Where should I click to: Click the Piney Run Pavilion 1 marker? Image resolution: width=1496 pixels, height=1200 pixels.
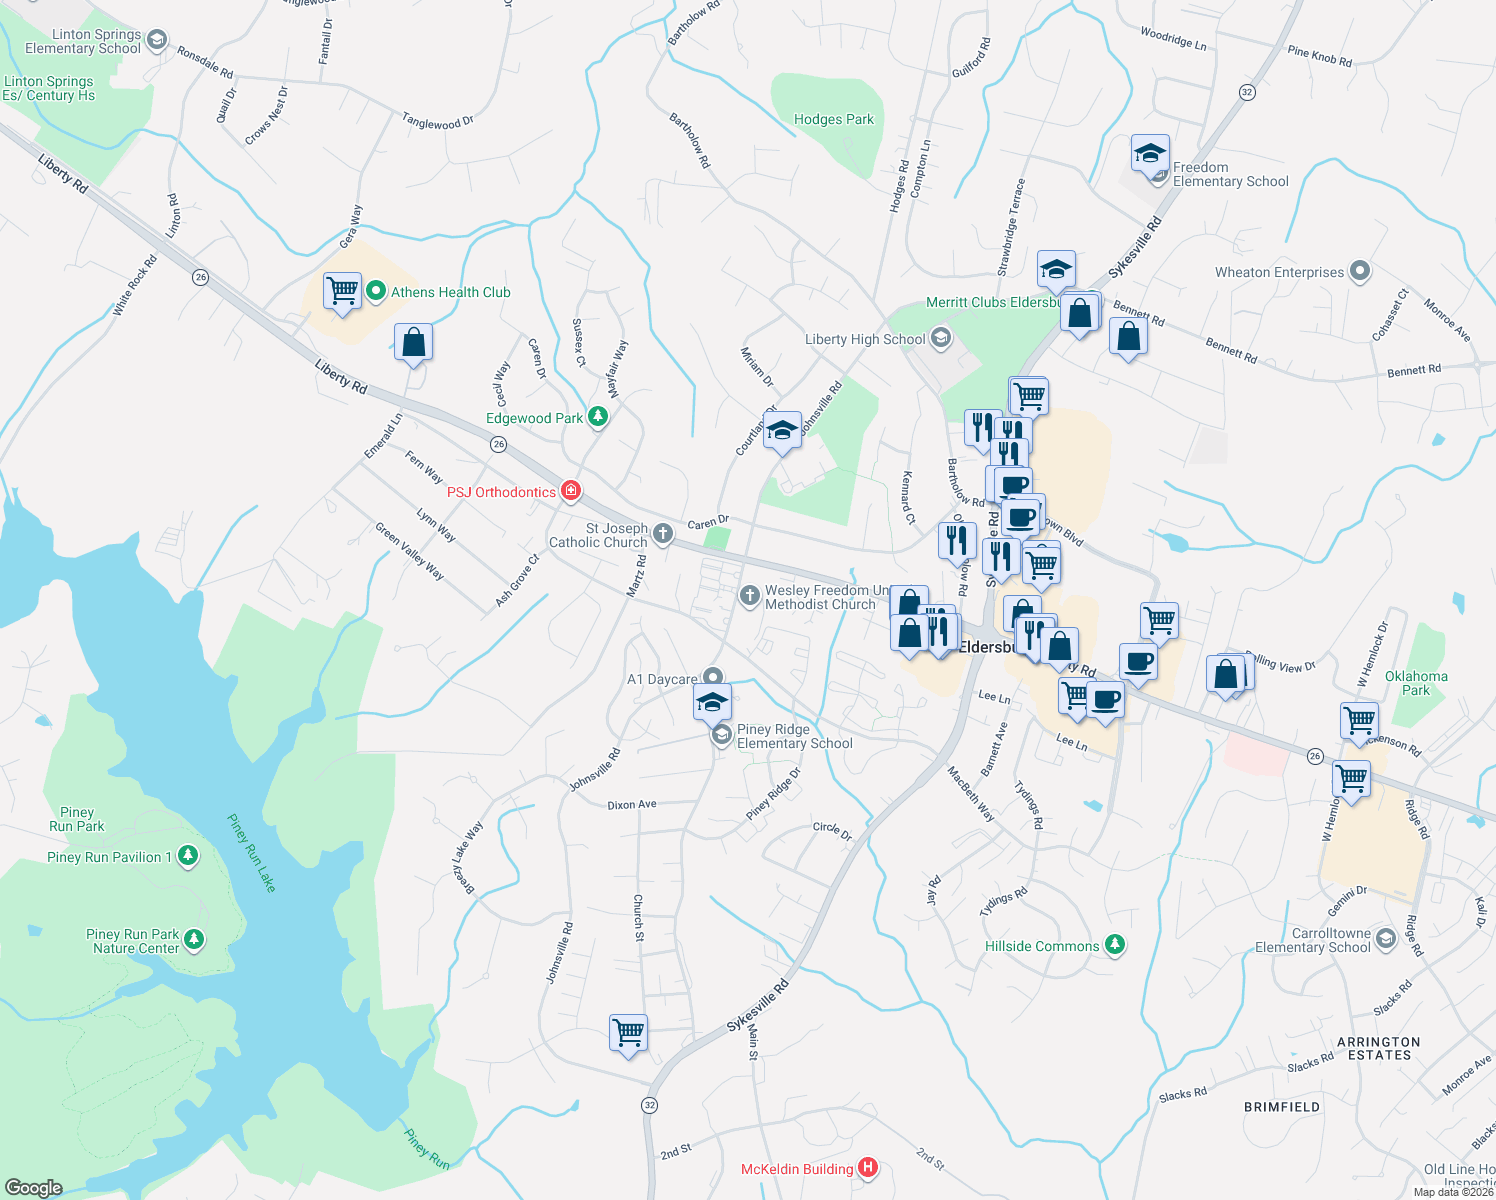click(188, 856)
